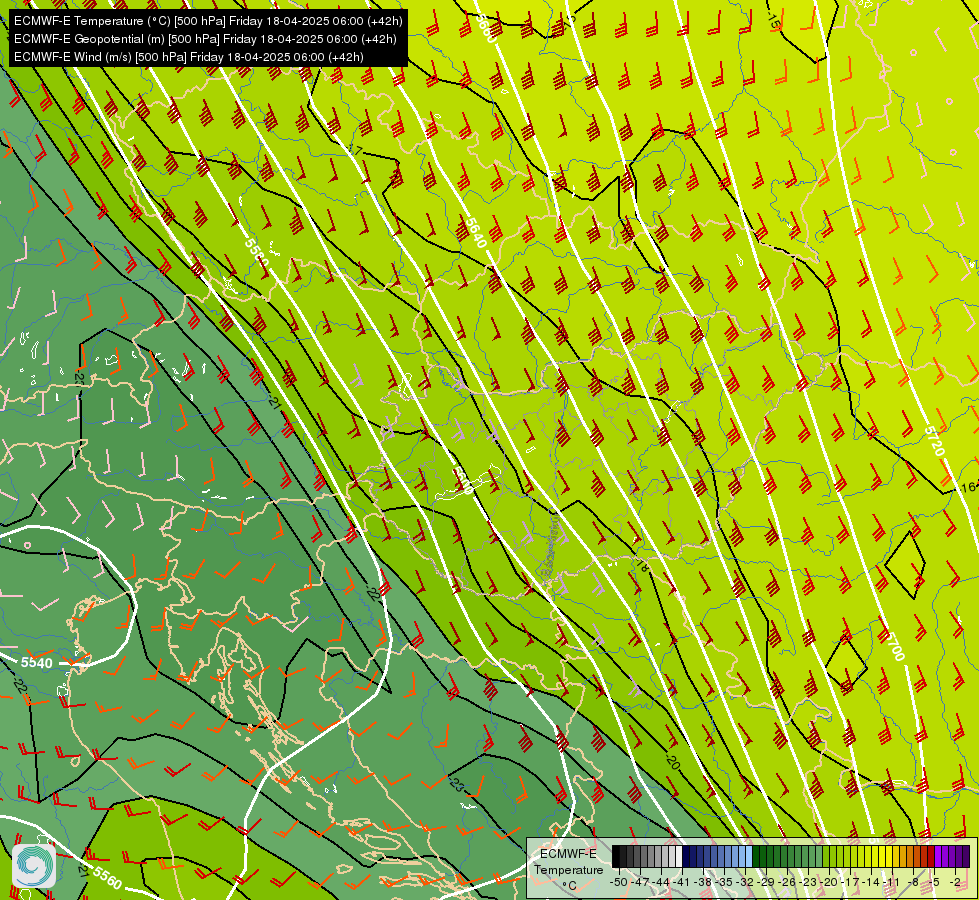The width and height of the screenshot is (979, 900).
Task: Click the dark red legend swatch left of -5
Action: pos(930,856)
